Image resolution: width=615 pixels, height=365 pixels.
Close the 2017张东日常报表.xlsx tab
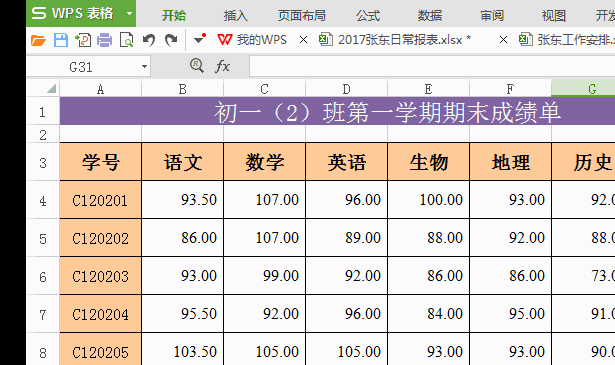[x=503, y=40]
